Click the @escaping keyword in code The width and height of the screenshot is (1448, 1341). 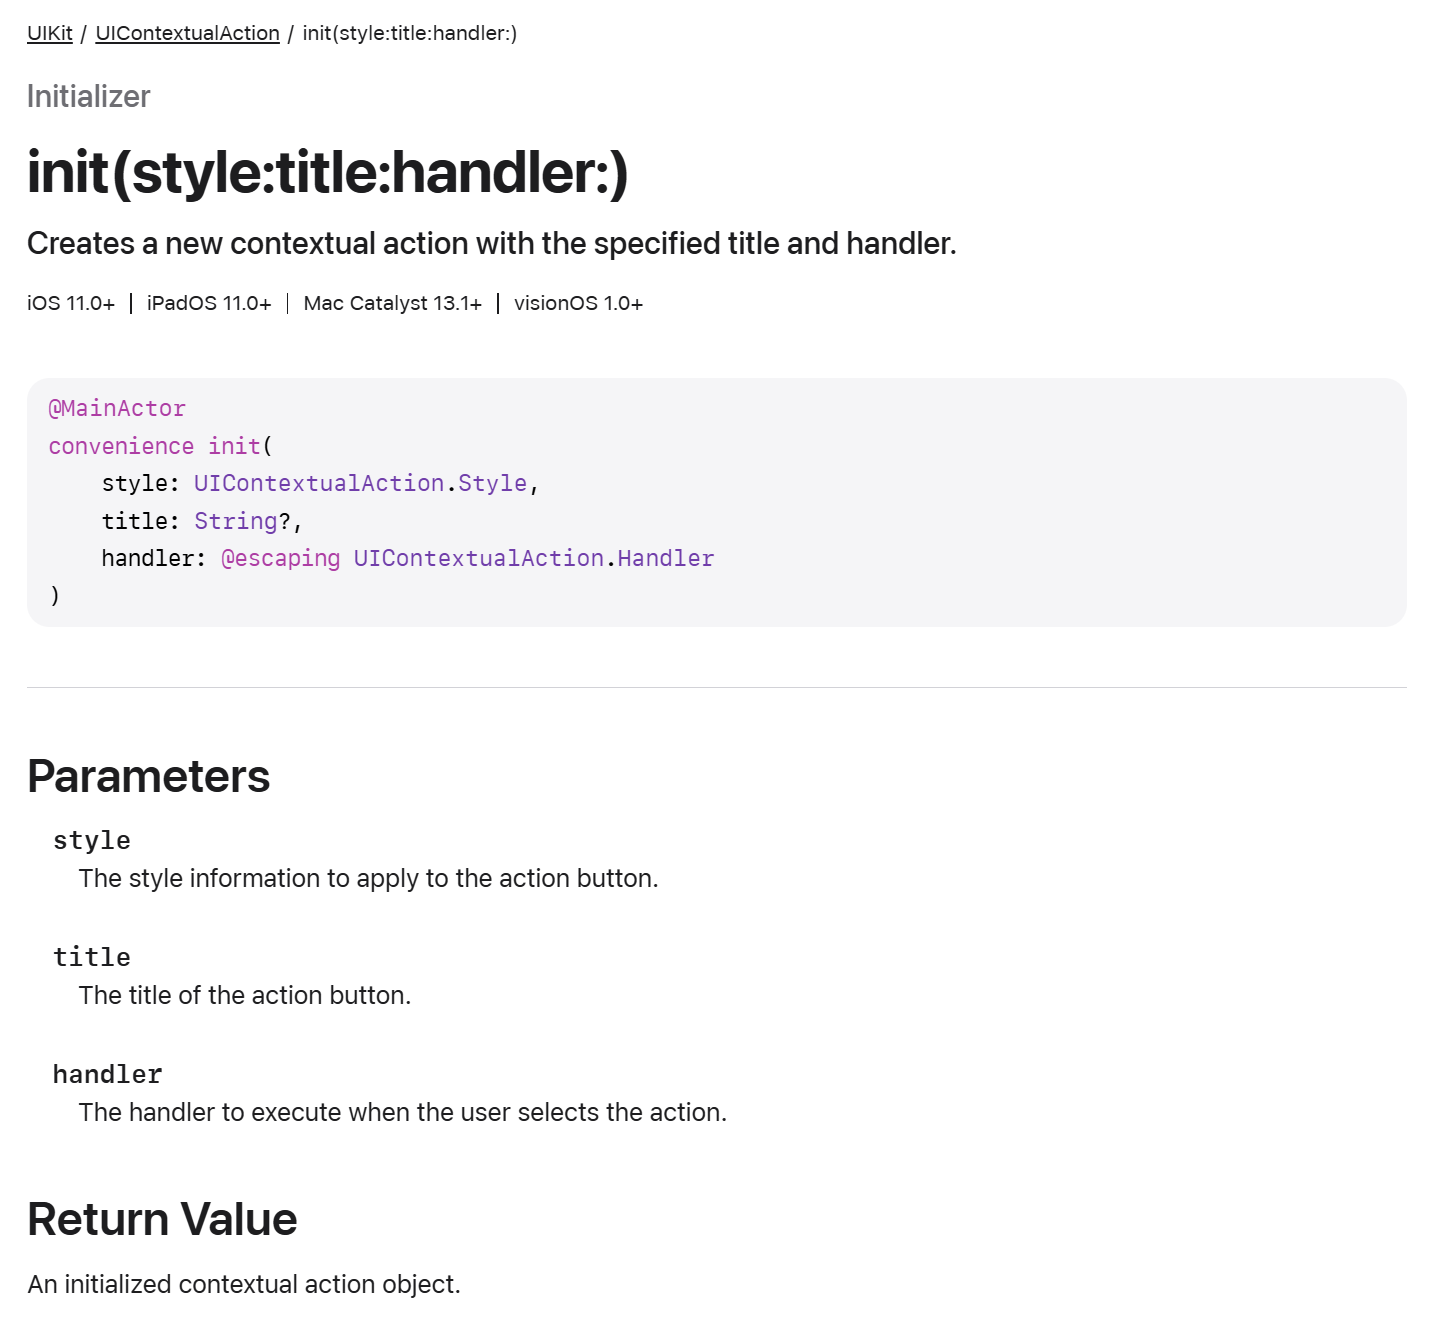tap(281, 558)
